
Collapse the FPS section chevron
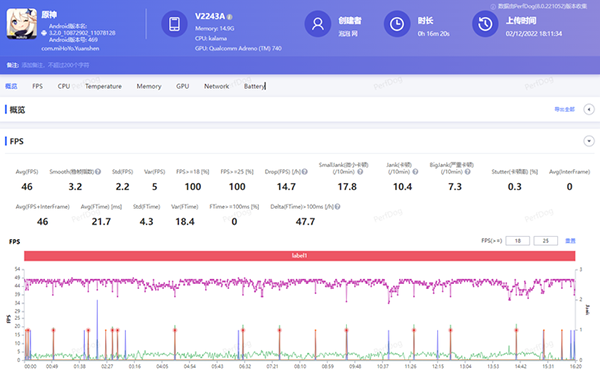click(589, 141)
